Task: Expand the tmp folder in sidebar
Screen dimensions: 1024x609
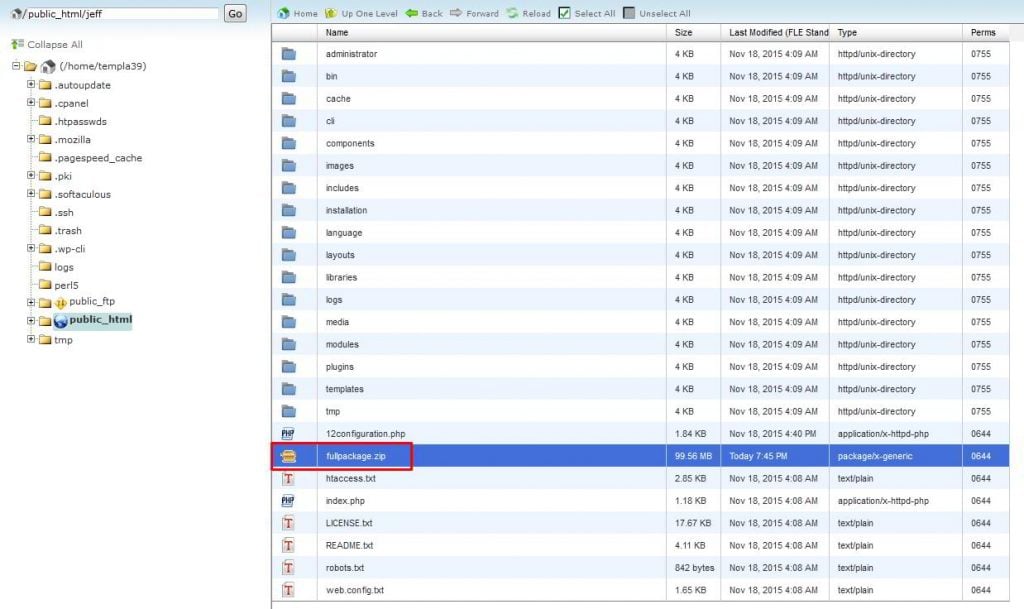Action: tap(31, 339)
